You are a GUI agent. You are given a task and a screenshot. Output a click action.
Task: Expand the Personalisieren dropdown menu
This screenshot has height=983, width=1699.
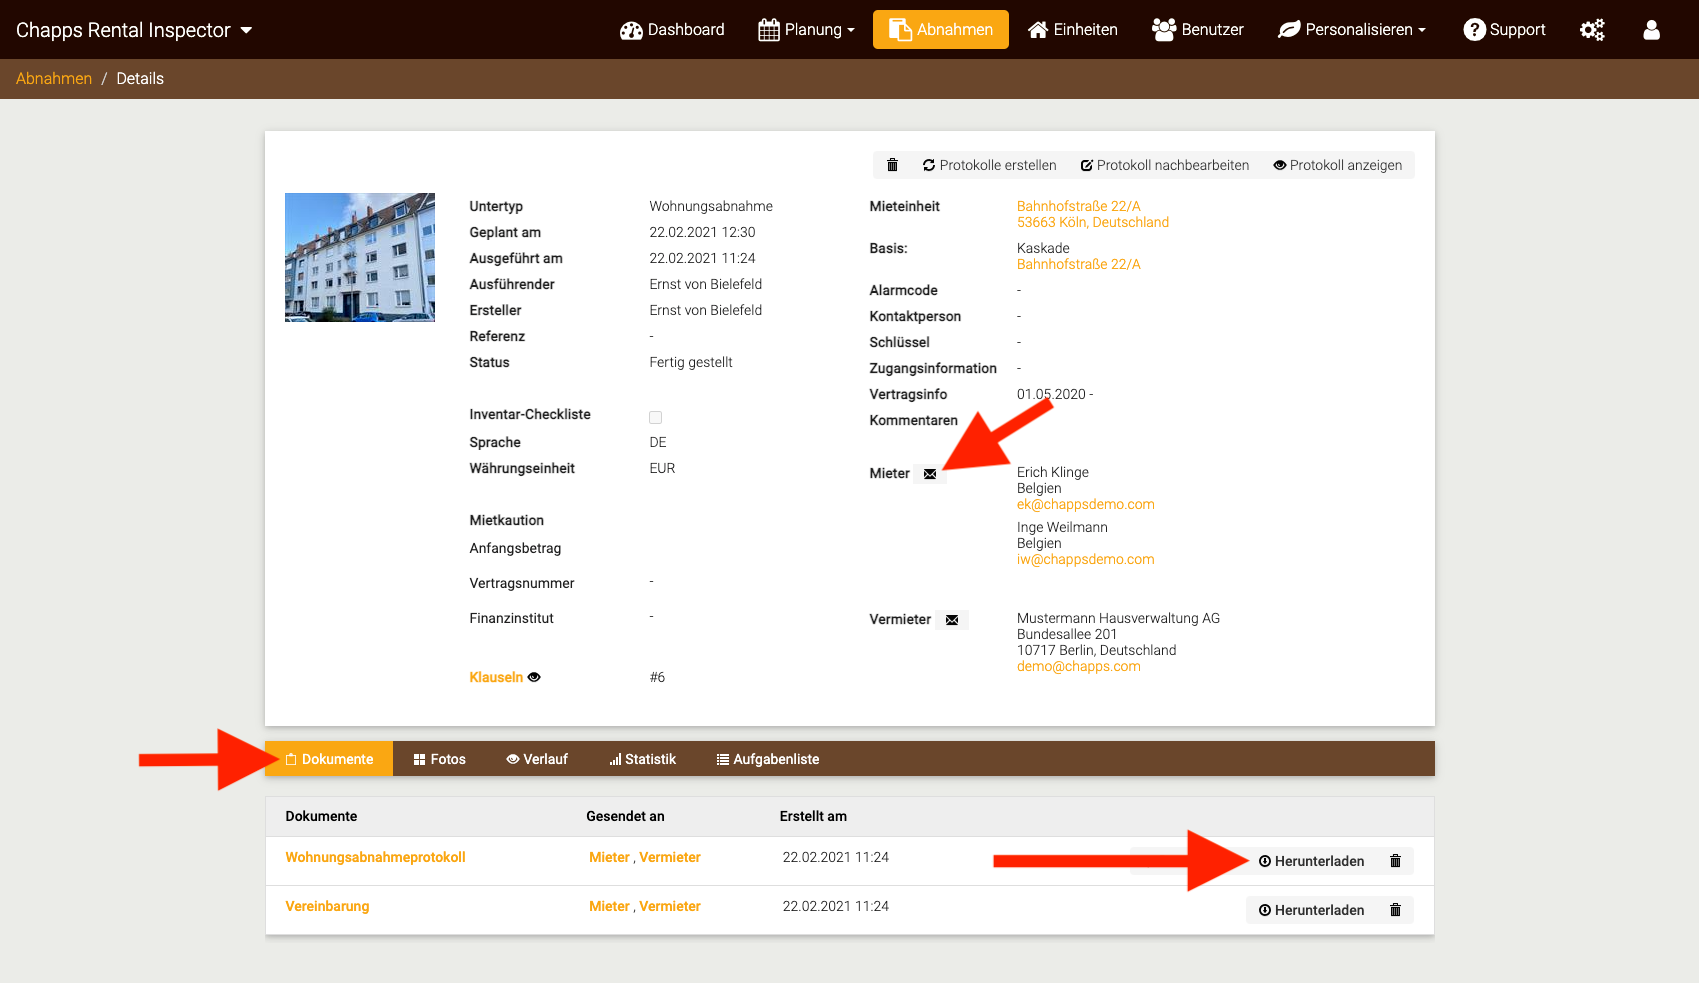click(1352, 30)
